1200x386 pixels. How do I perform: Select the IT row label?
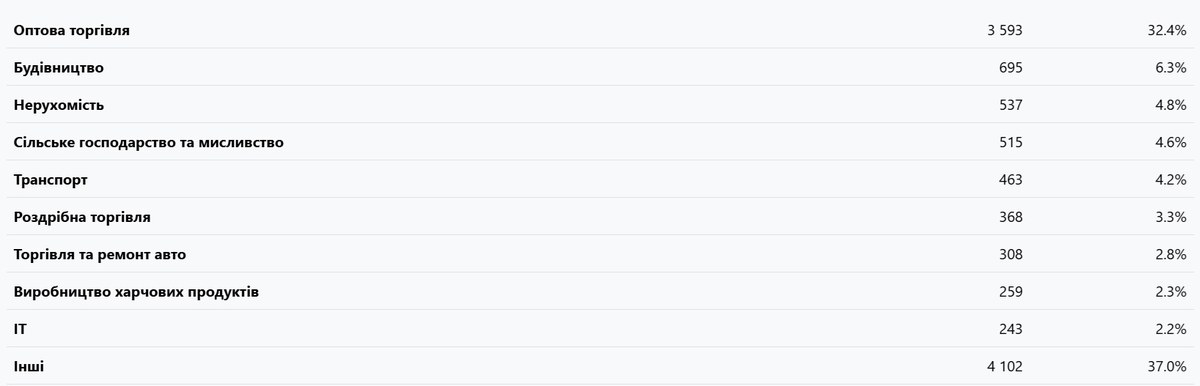click(20, 329)
